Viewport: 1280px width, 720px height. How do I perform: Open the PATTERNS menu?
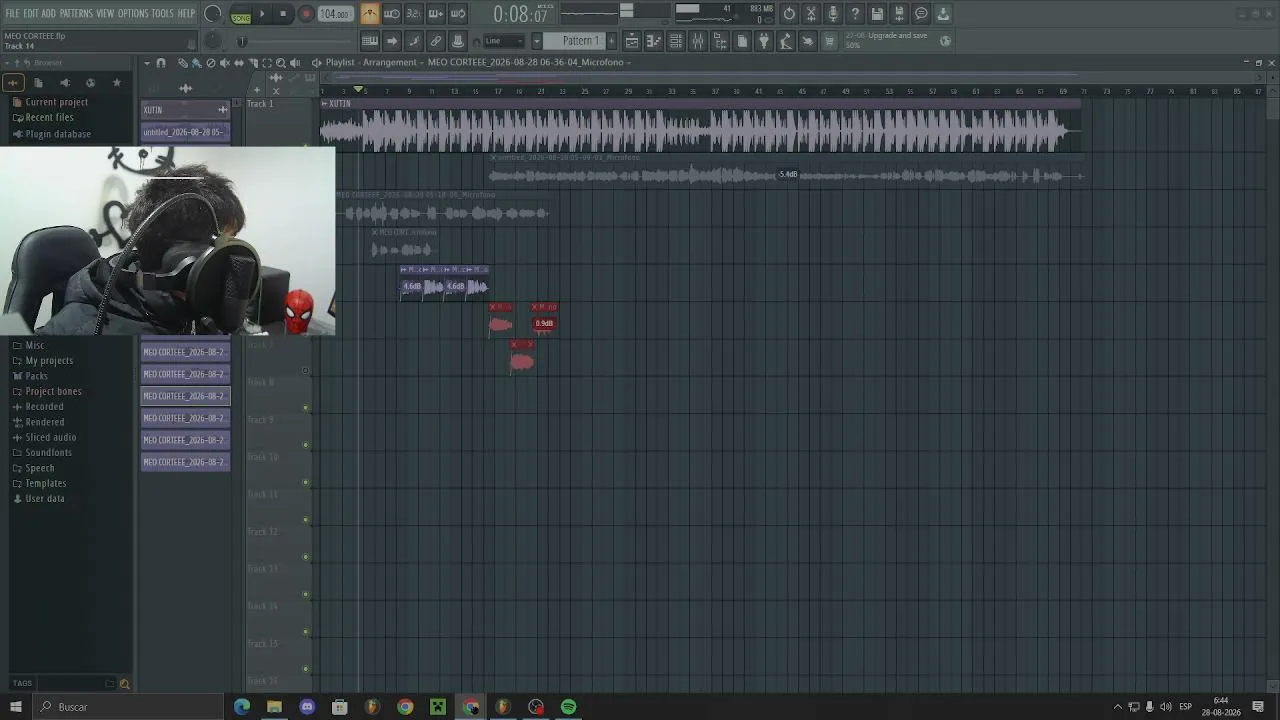[x=76, y=14]
